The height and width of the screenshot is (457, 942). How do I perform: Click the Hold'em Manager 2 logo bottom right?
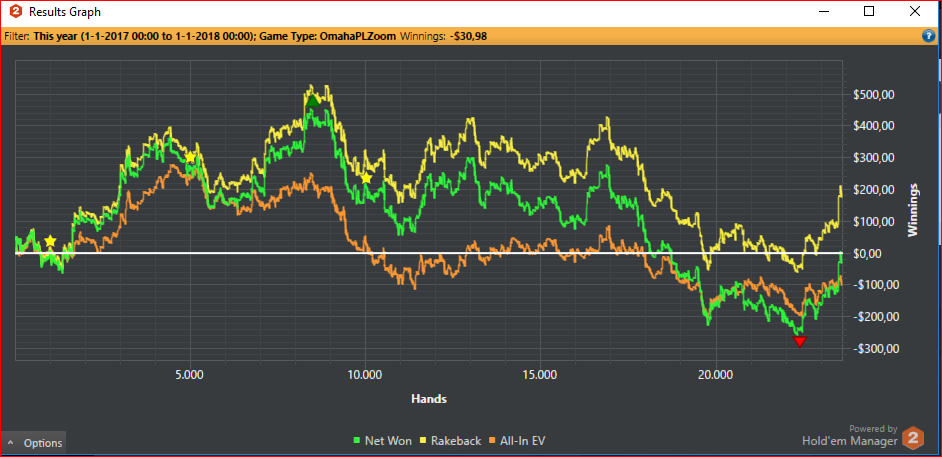[913, 437]
